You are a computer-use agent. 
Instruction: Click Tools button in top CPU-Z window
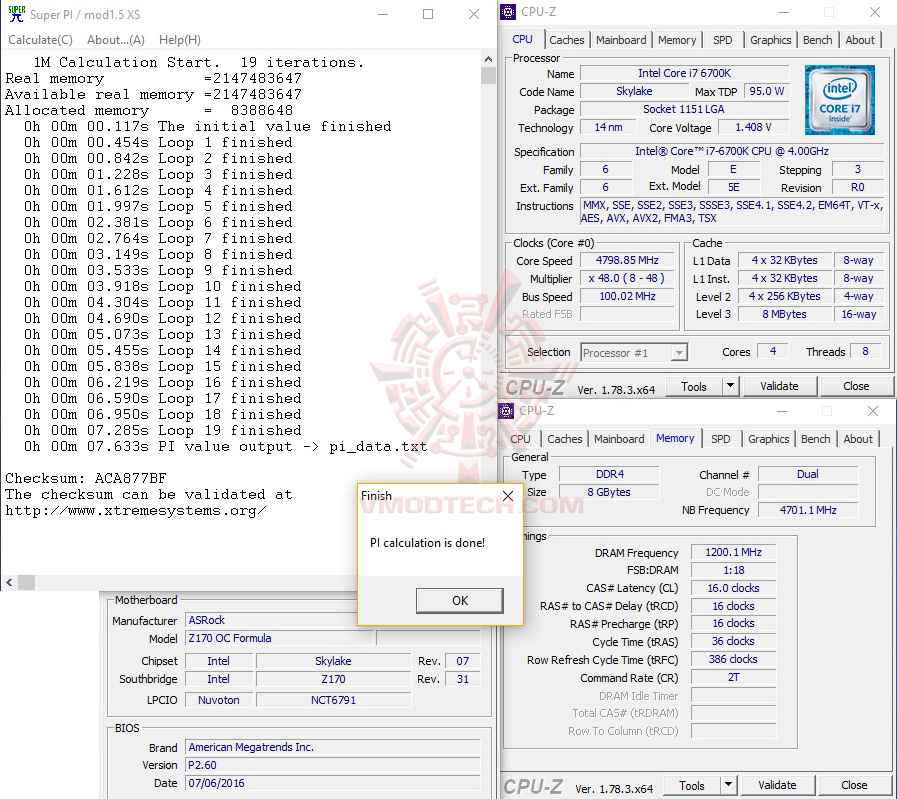click(693, 387)
